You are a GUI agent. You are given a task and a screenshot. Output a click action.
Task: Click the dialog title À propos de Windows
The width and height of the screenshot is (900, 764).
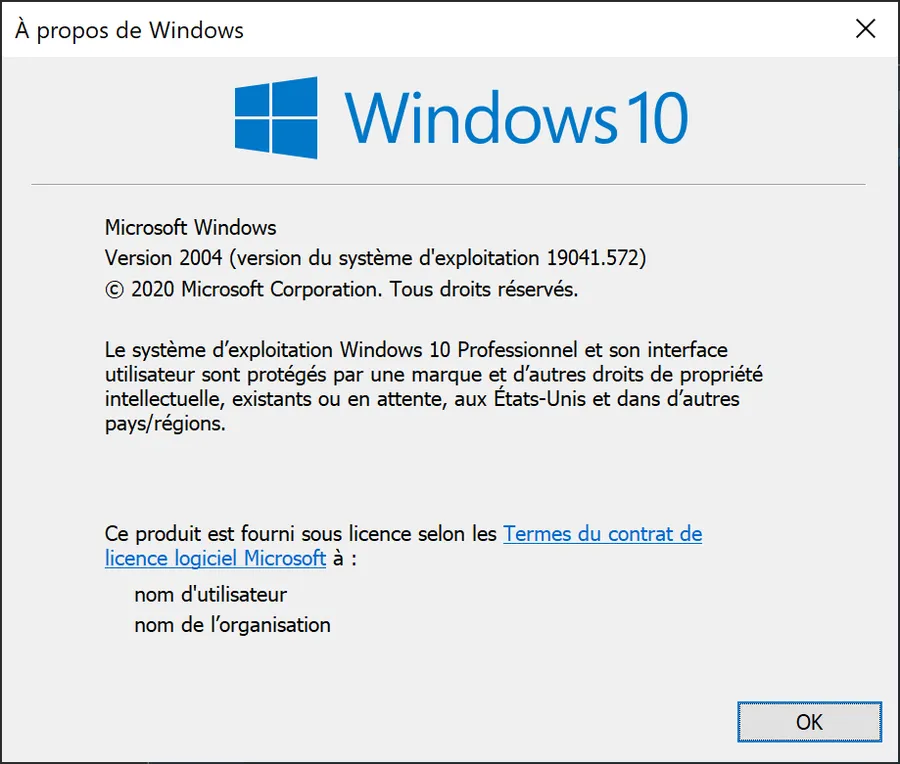pyautogui.click(x=130, y=30)
